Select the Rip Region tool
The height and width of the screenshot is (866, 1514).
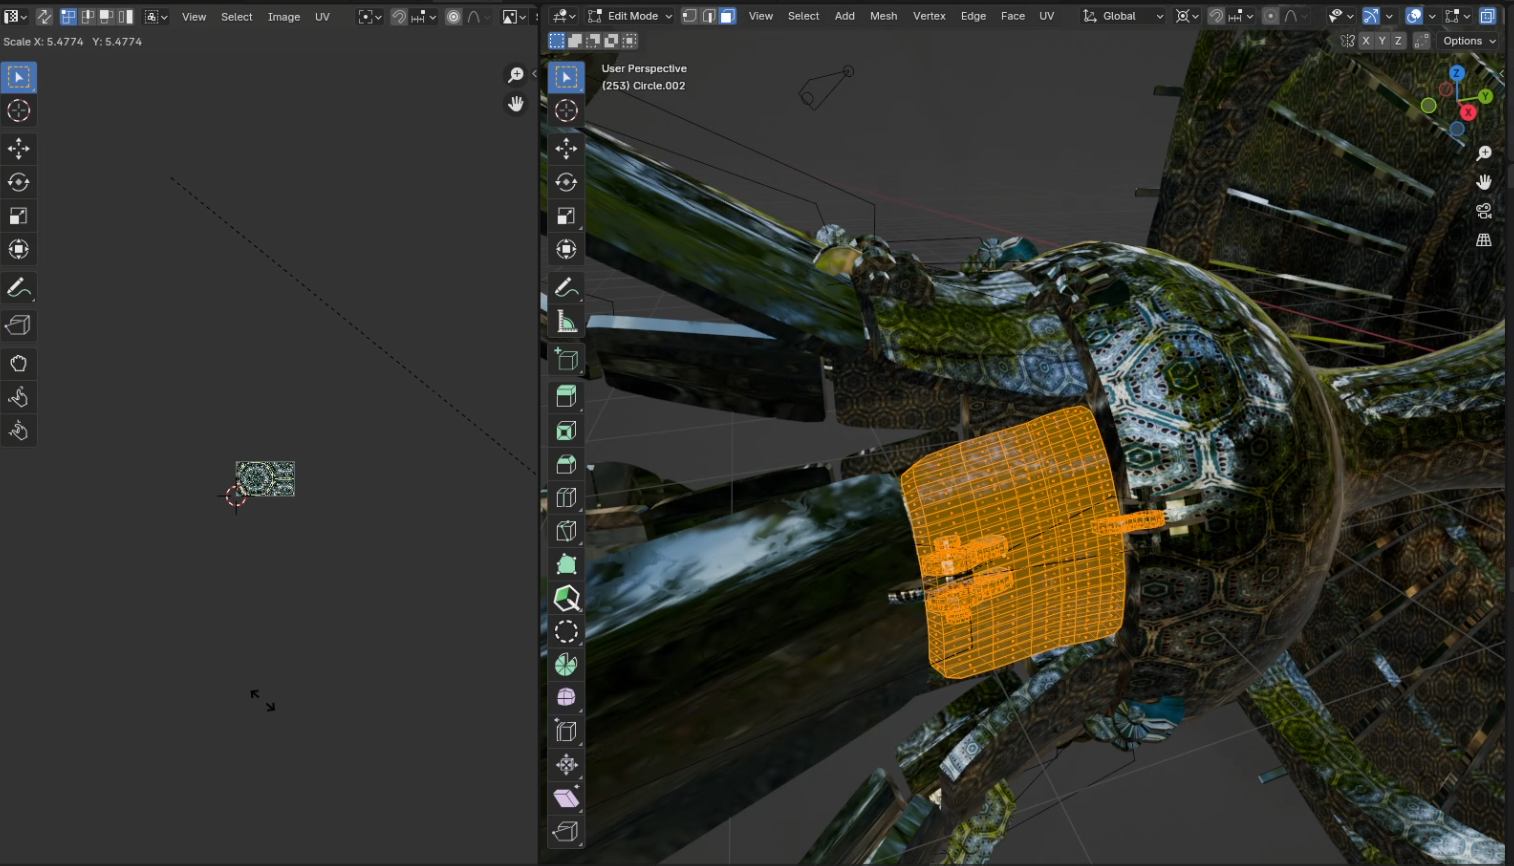[566, 831]
